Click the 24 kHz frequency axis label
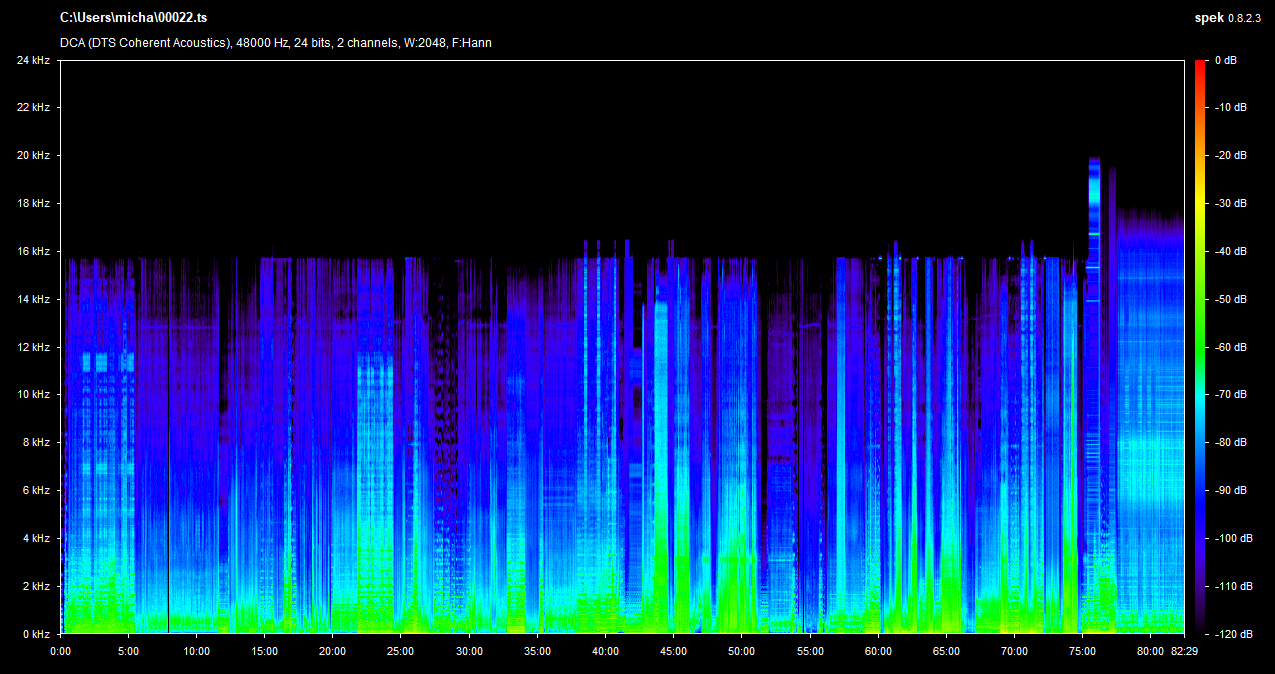Image resolution: width=1275 pixels, height=674 pixels. [x=33, y=60]
